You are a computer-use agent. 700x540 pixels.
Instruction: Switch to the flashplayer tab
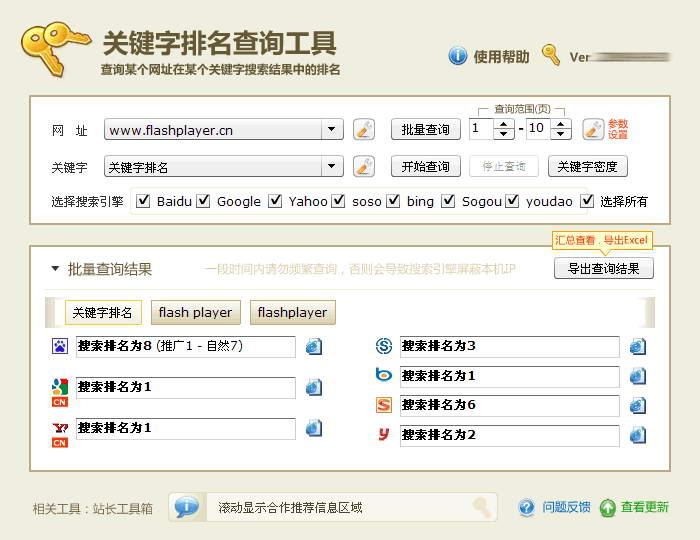[292, 312]
